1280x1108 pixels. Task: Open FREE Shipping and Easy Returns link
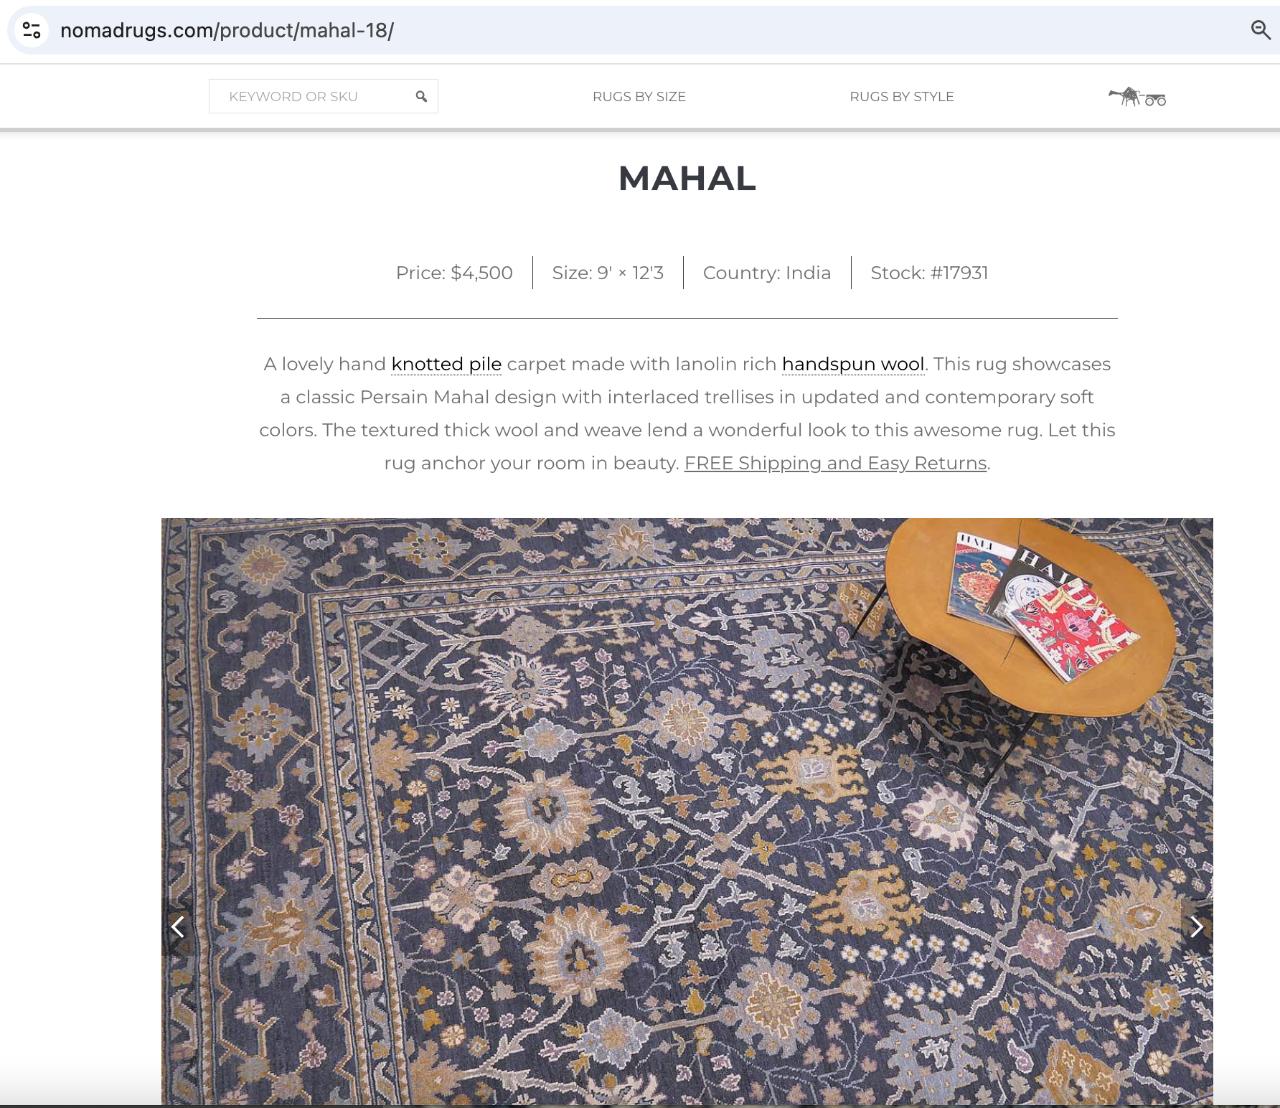[835, 463]
